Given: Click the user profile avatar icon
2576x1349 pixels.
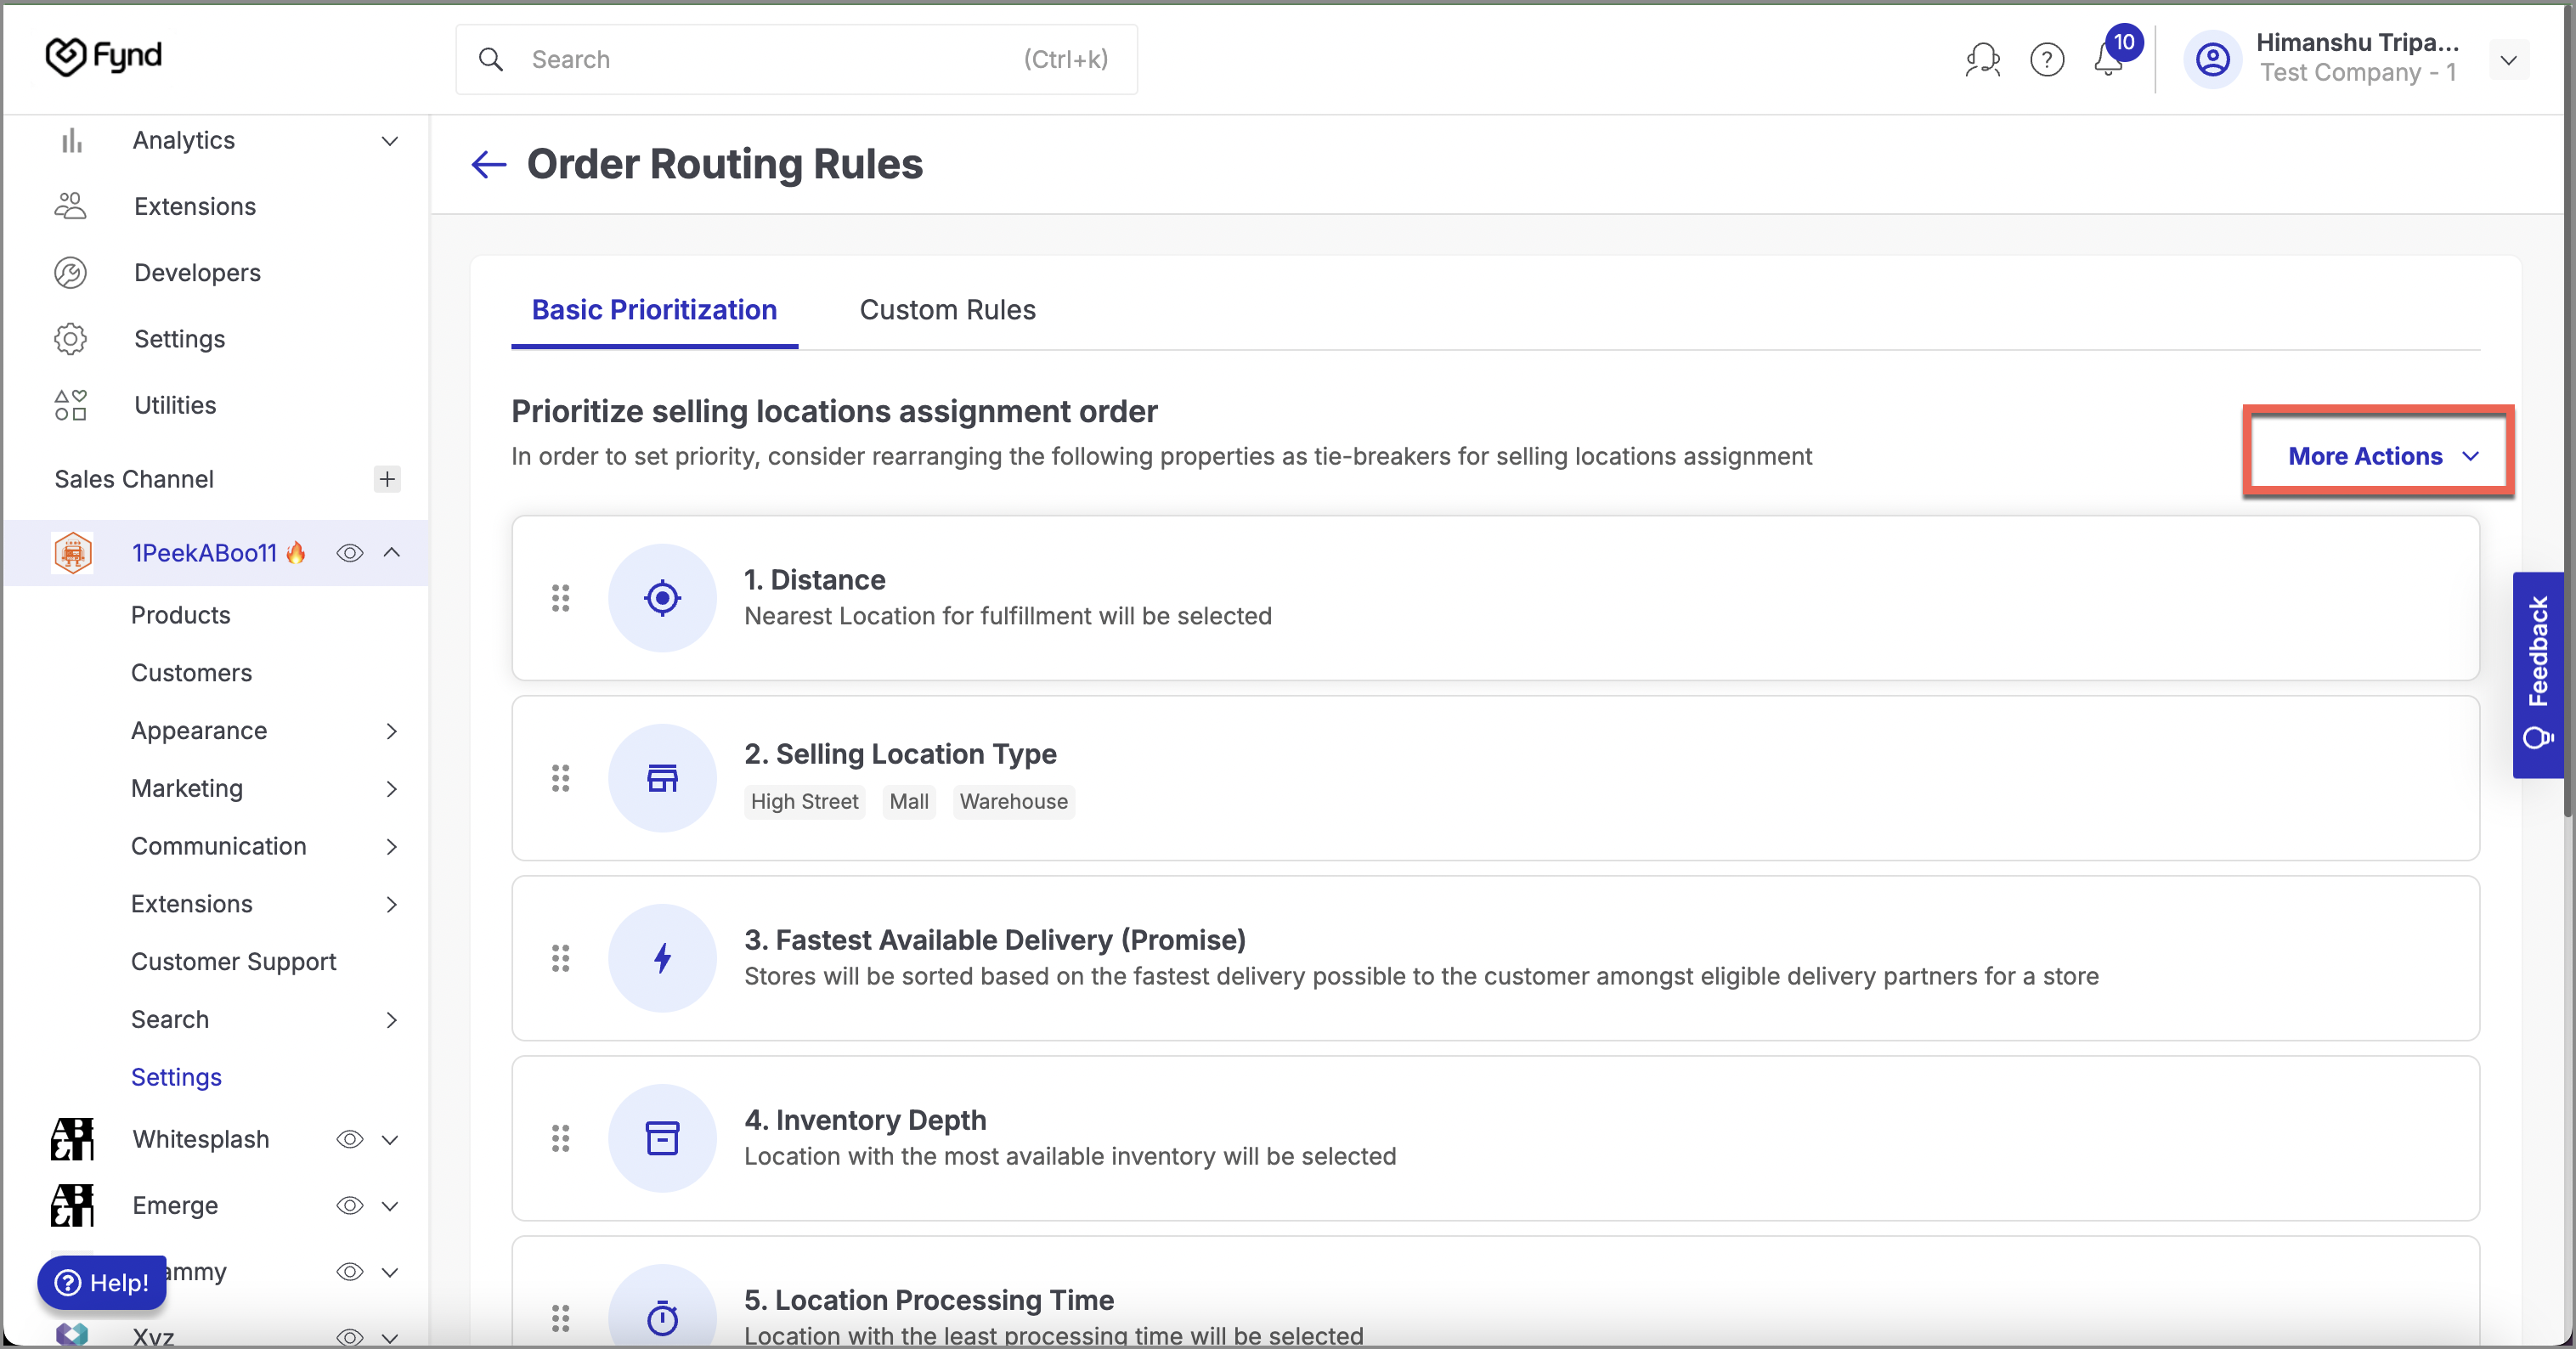Looking at the screenshot, I should tap(2212, 60).
